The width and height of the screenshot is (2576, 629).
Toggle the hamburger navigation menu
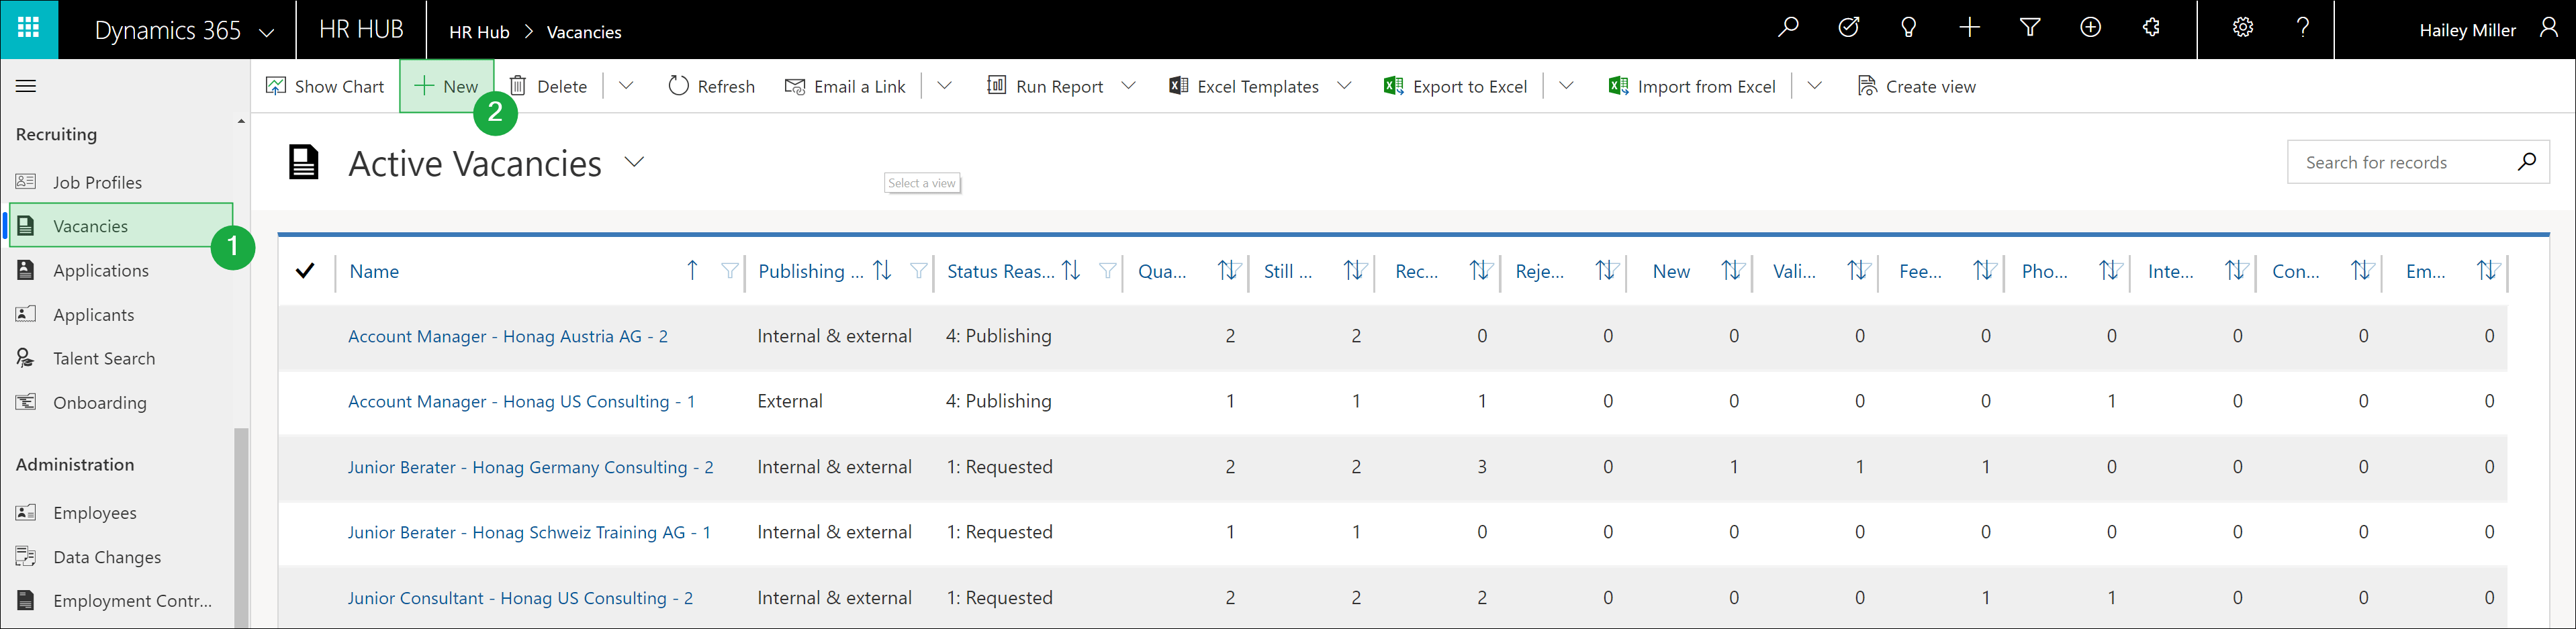pyautogui.click(x=26, y=86)
